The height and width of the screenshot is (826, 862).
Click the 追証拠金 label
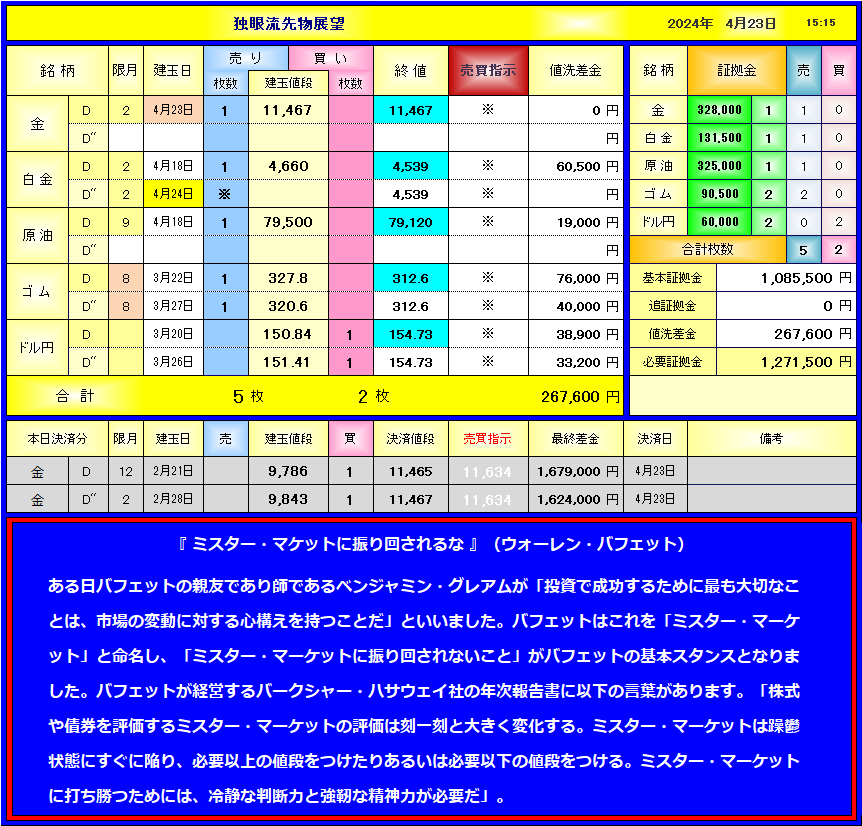[672, 306]
